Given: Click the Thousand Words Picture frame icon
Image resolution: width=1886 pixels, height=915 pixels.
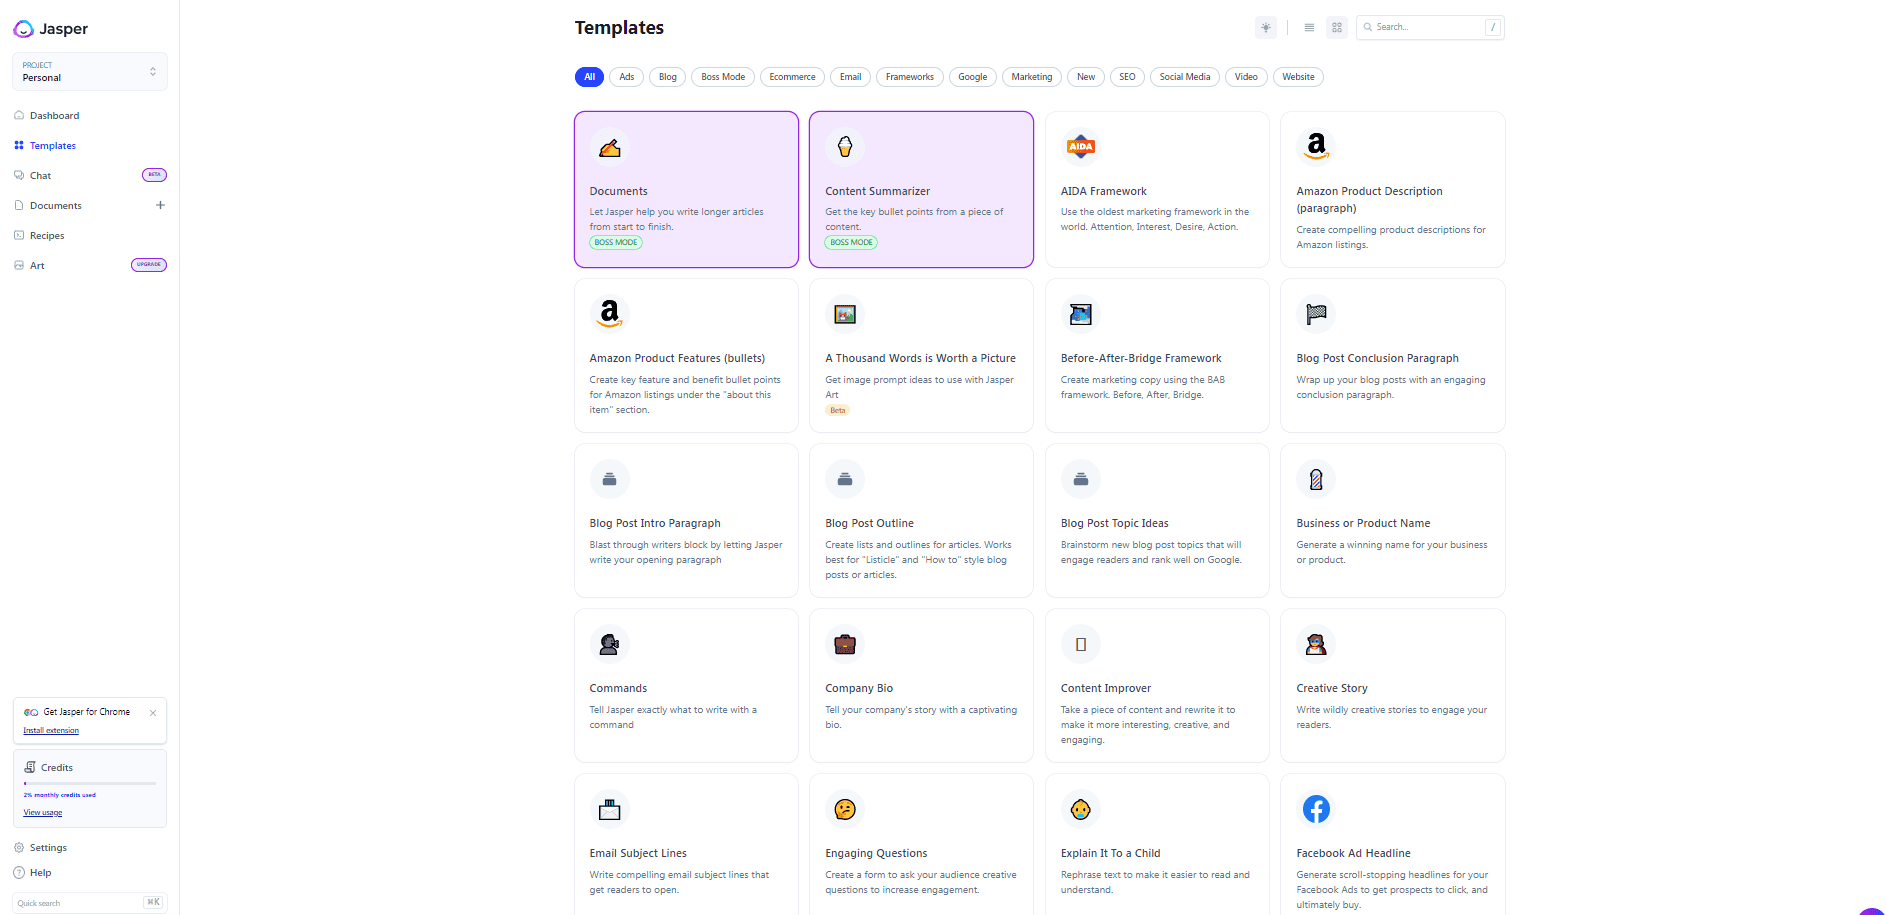Looking at the screenshot, I should click(x=845, y=314).
